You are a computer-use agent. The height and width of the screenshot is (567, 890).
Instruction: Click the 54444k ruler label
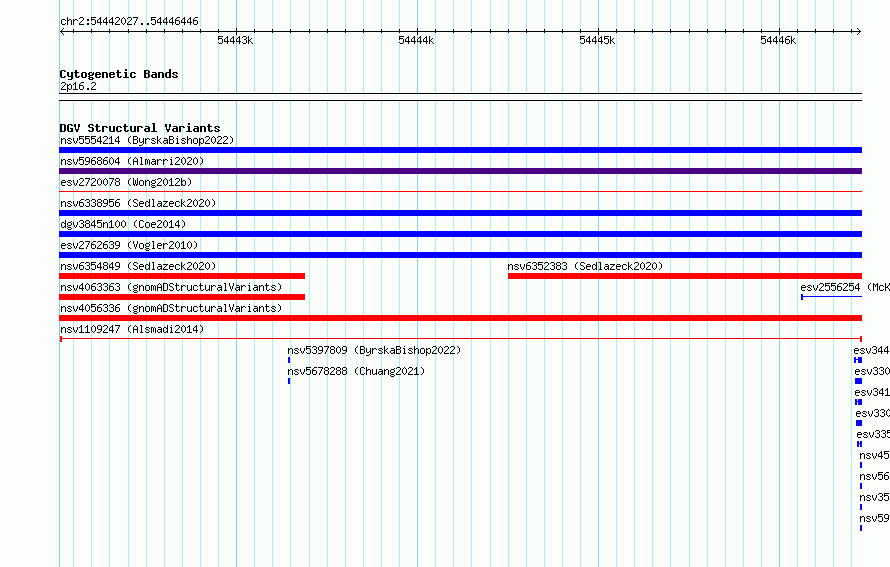click(x=416, y=40)
